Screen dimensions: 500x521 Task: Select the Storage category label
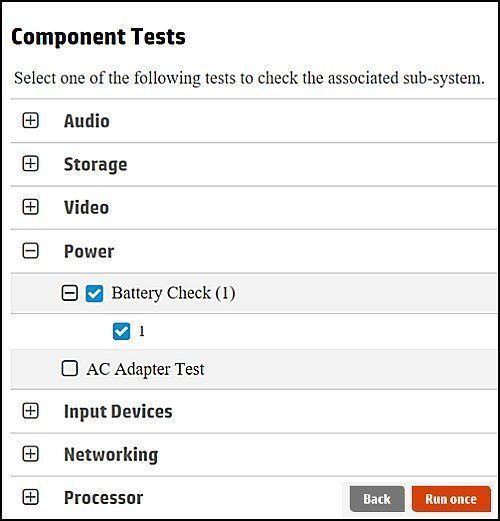coord(95,165)
